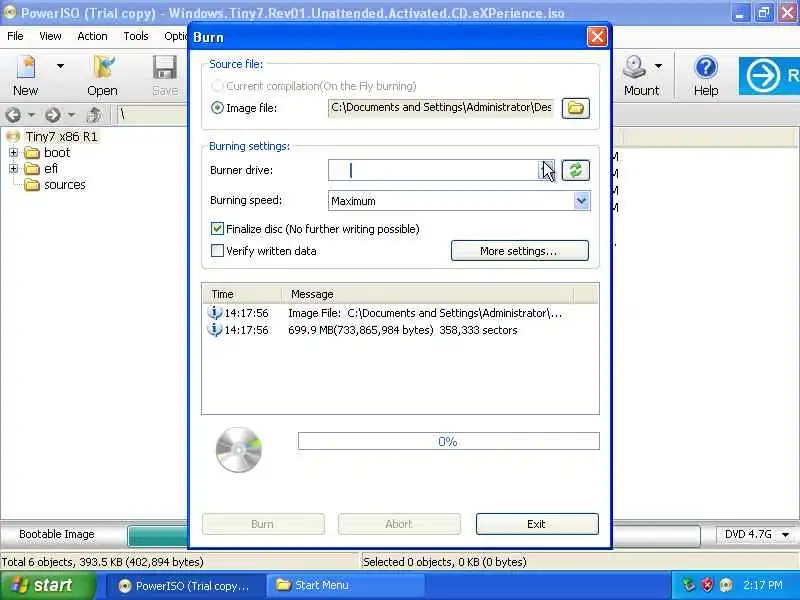Open the File menu

(x=15, y=36)
